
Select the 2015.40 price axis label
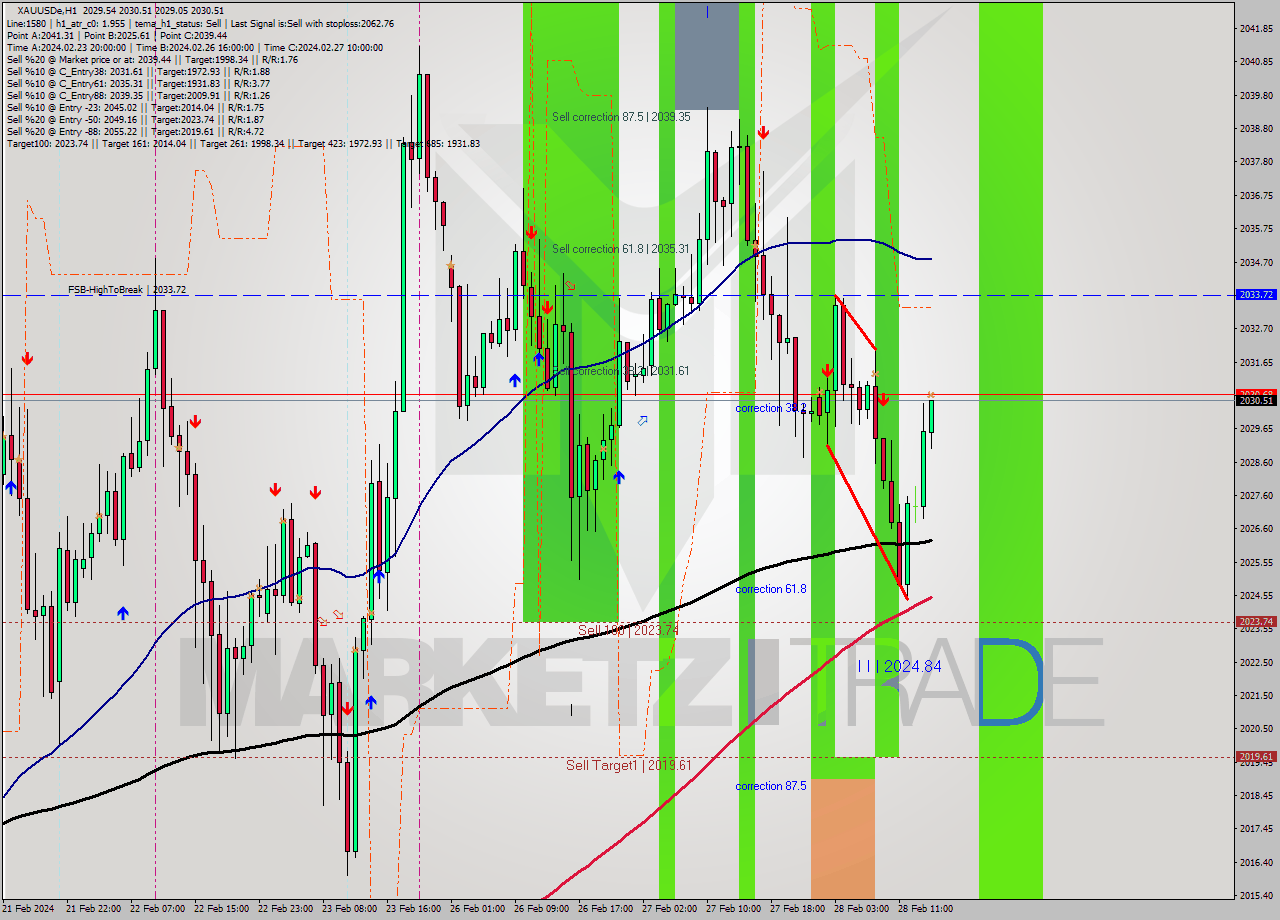(1257, 895)
